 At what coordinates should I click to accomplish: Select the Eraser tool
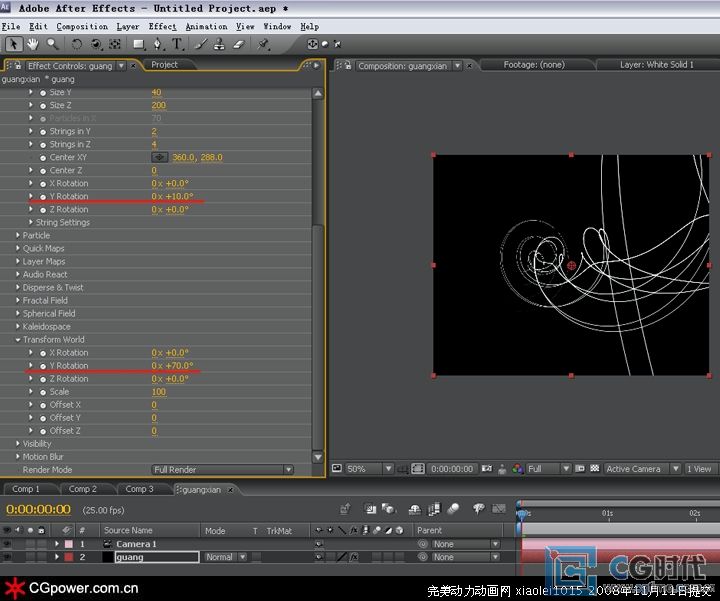pyautogui.click(x=239, y=44)
